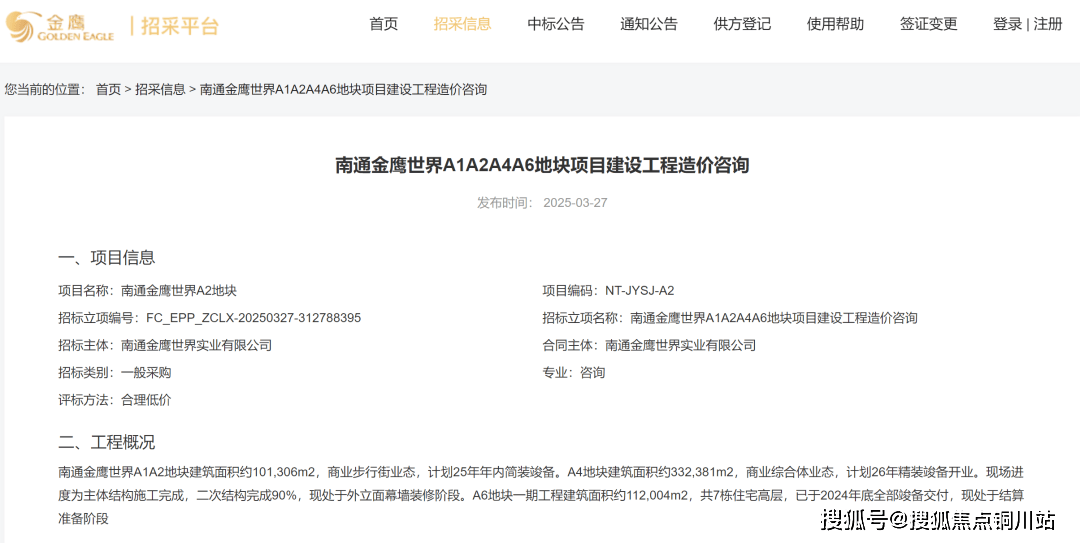Open the 招采信息 navigation tab
The image size is (1080, 543).
[462, 24]
